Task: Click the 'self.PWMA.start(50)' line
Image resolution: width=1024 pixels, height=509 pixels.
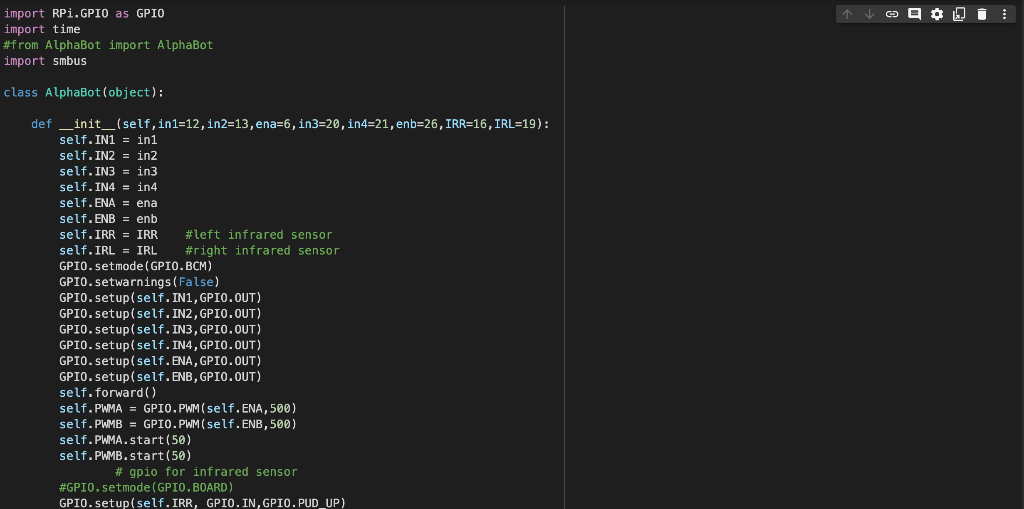Action: tap(125, 440)
